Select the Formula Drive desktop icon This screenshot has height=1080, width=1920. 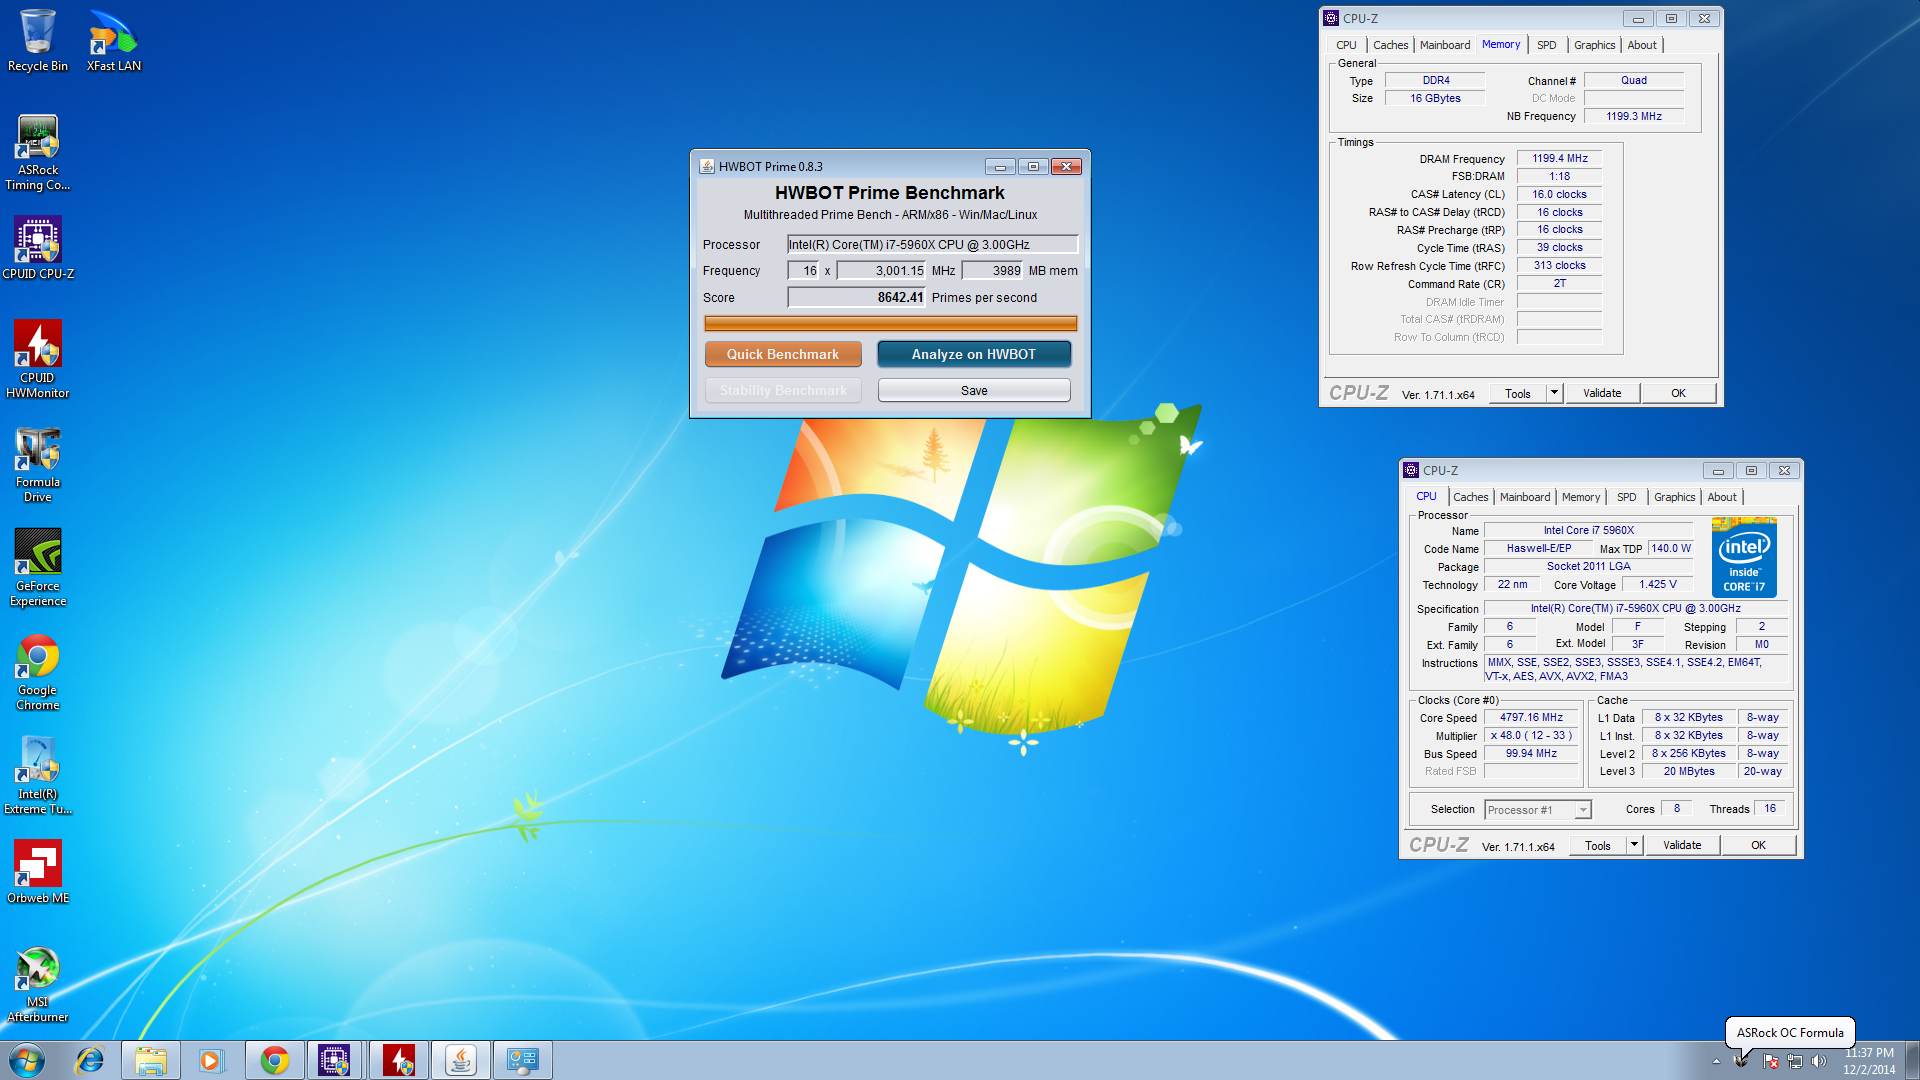tap(38, 464)
